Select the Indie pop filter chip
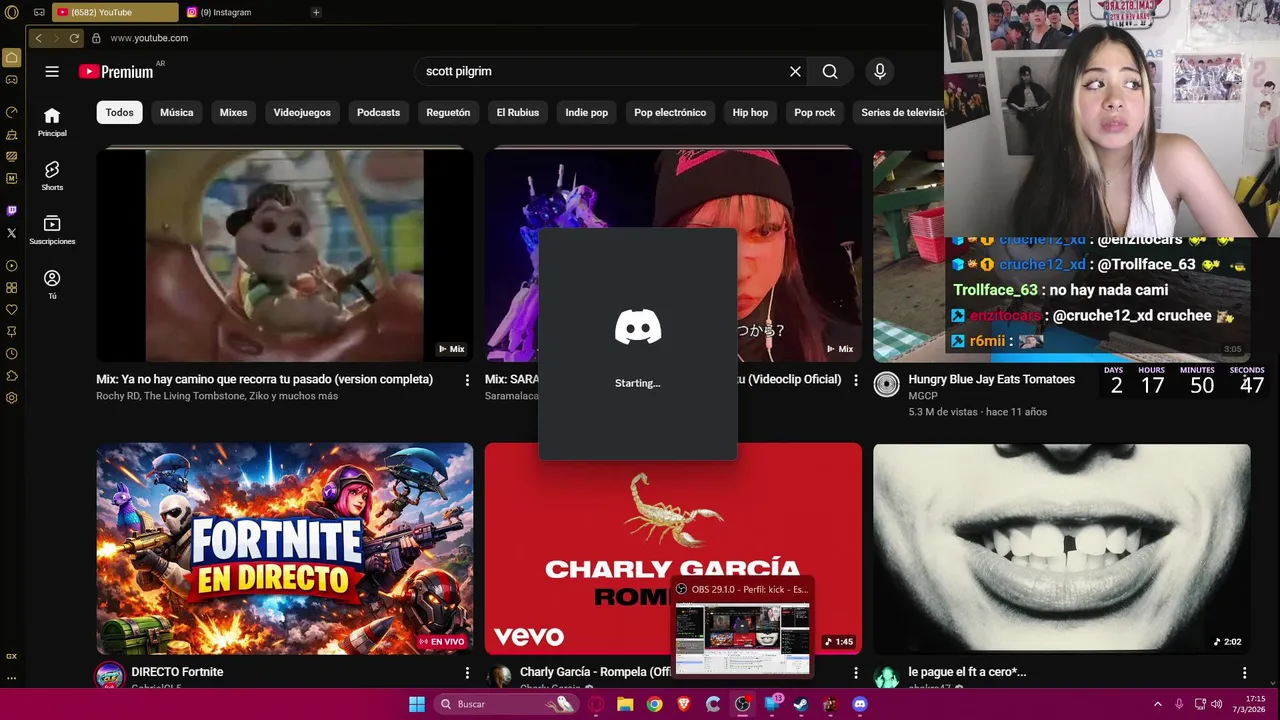1280x720 pixels. click(586, 112)
